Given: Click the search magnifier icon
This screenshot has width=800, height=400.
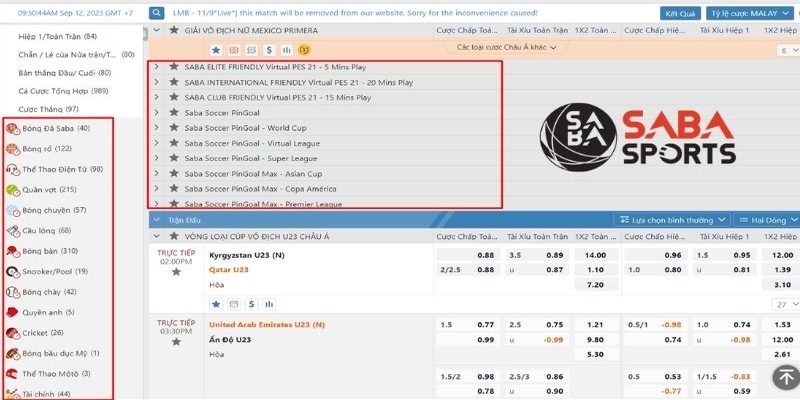Looking at the screenshot, I should tap(157, 13).
